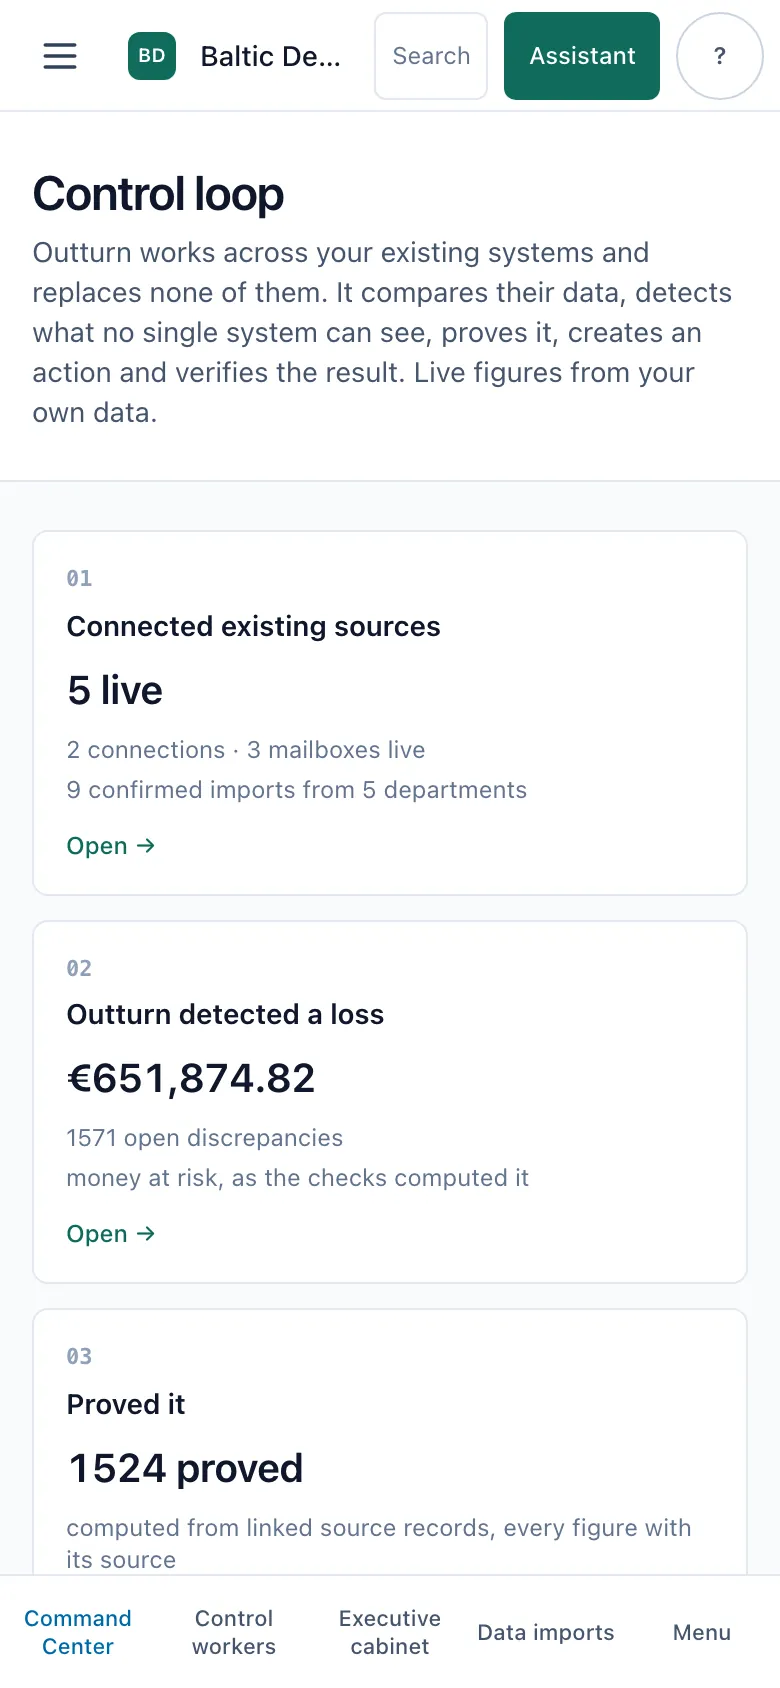
Task: Open the bottom Menu tab
Action: [702, 1632]
